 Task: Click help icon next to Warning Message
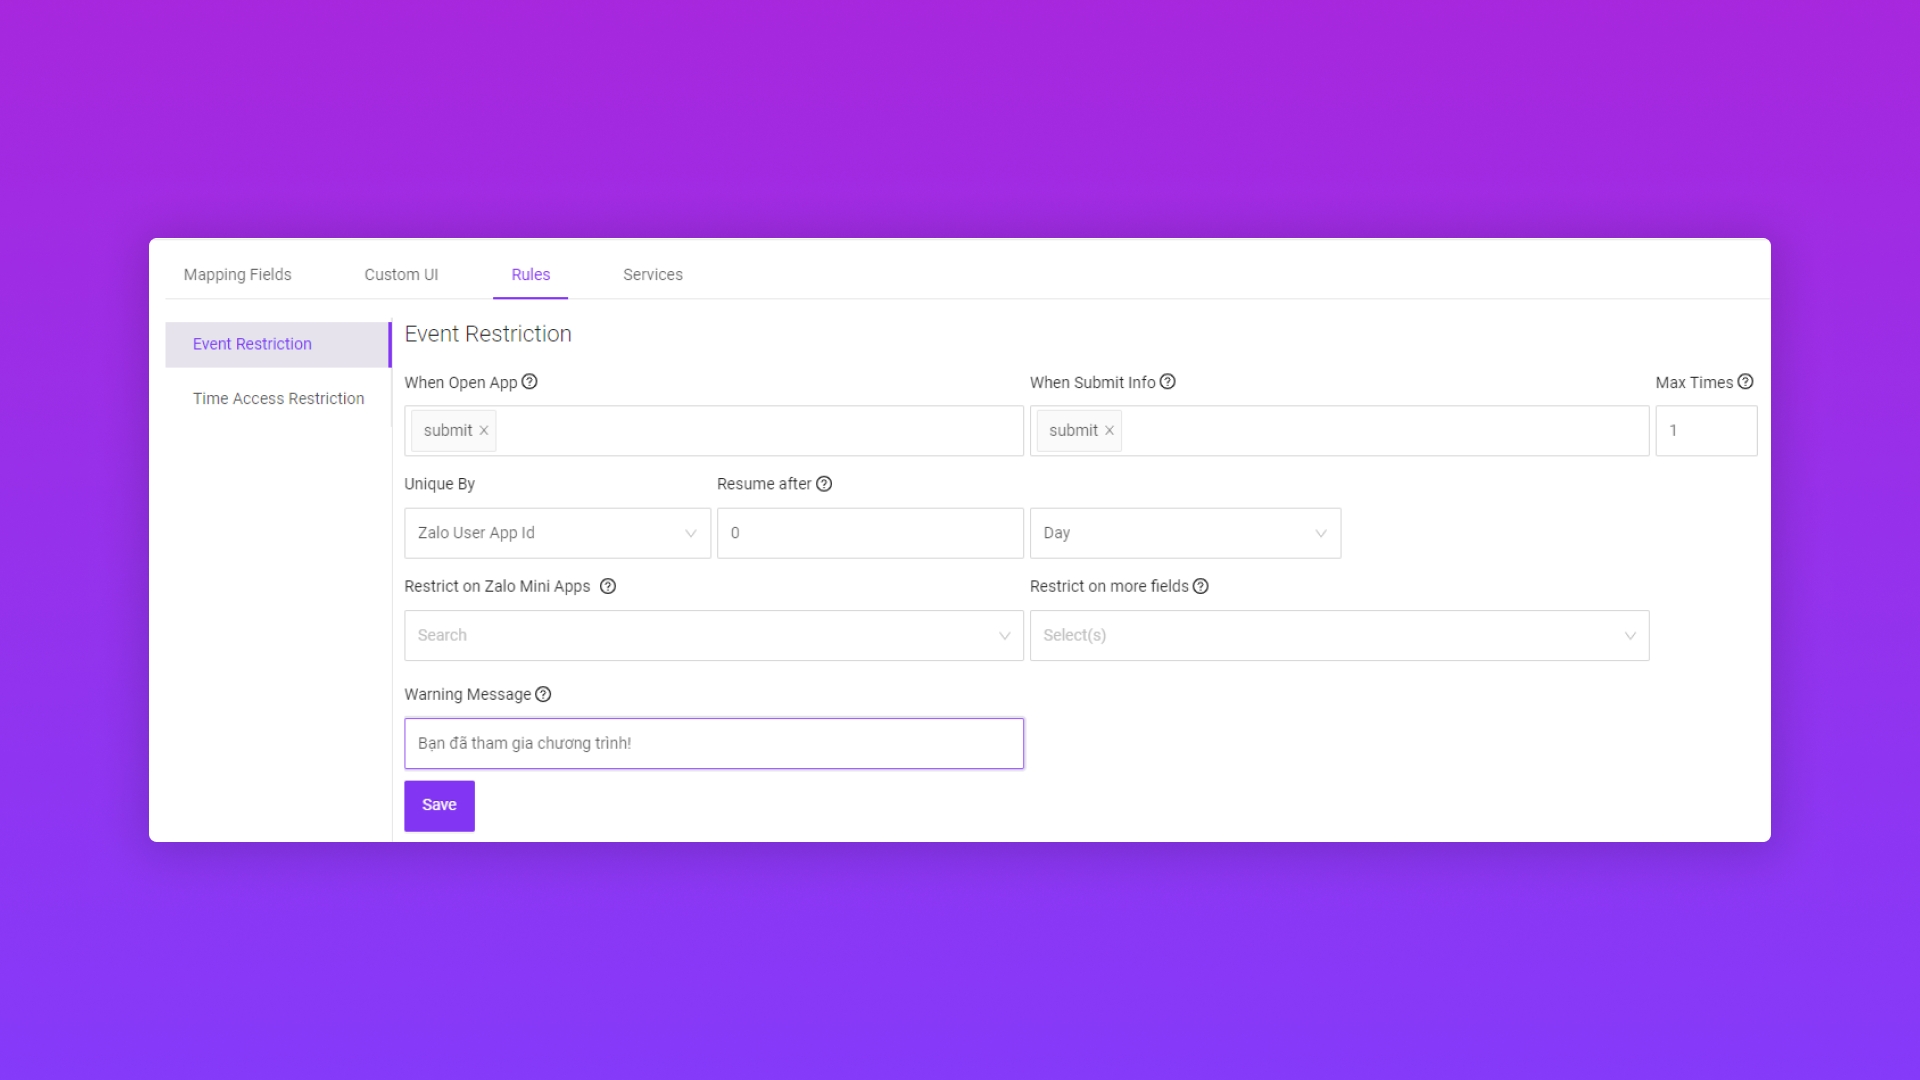[543, 694]
